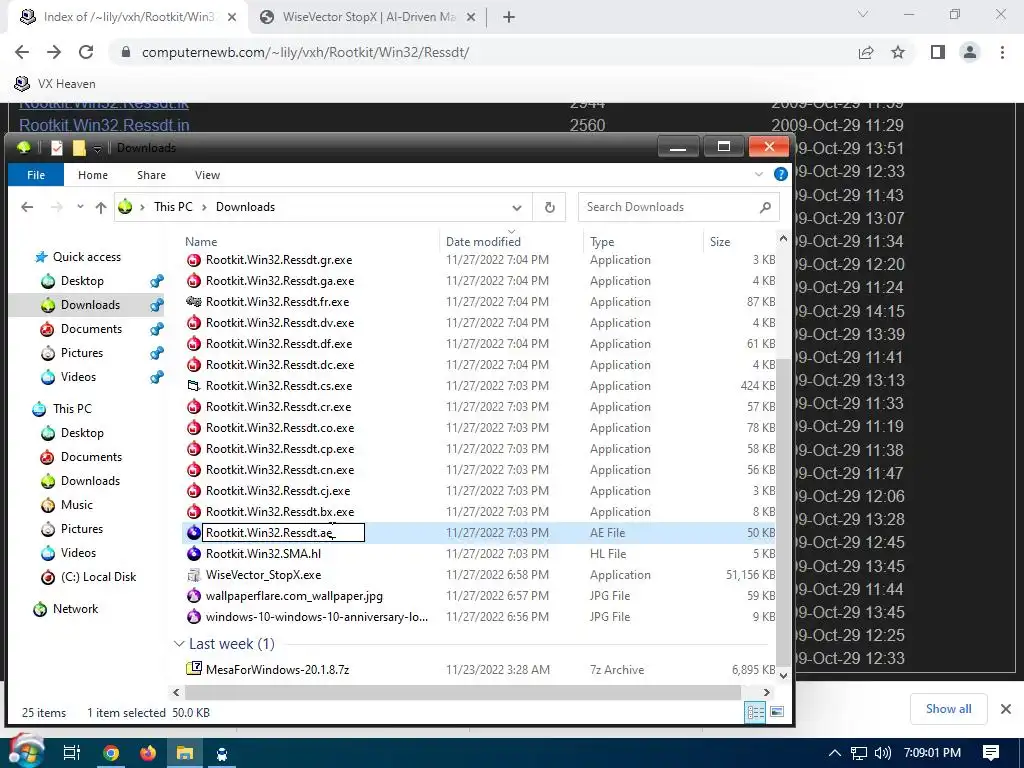The image size is (1024, 768).
Task: Select Rootkit.Win32.Ressdt.gr.exe file icon
Action: 194,260
